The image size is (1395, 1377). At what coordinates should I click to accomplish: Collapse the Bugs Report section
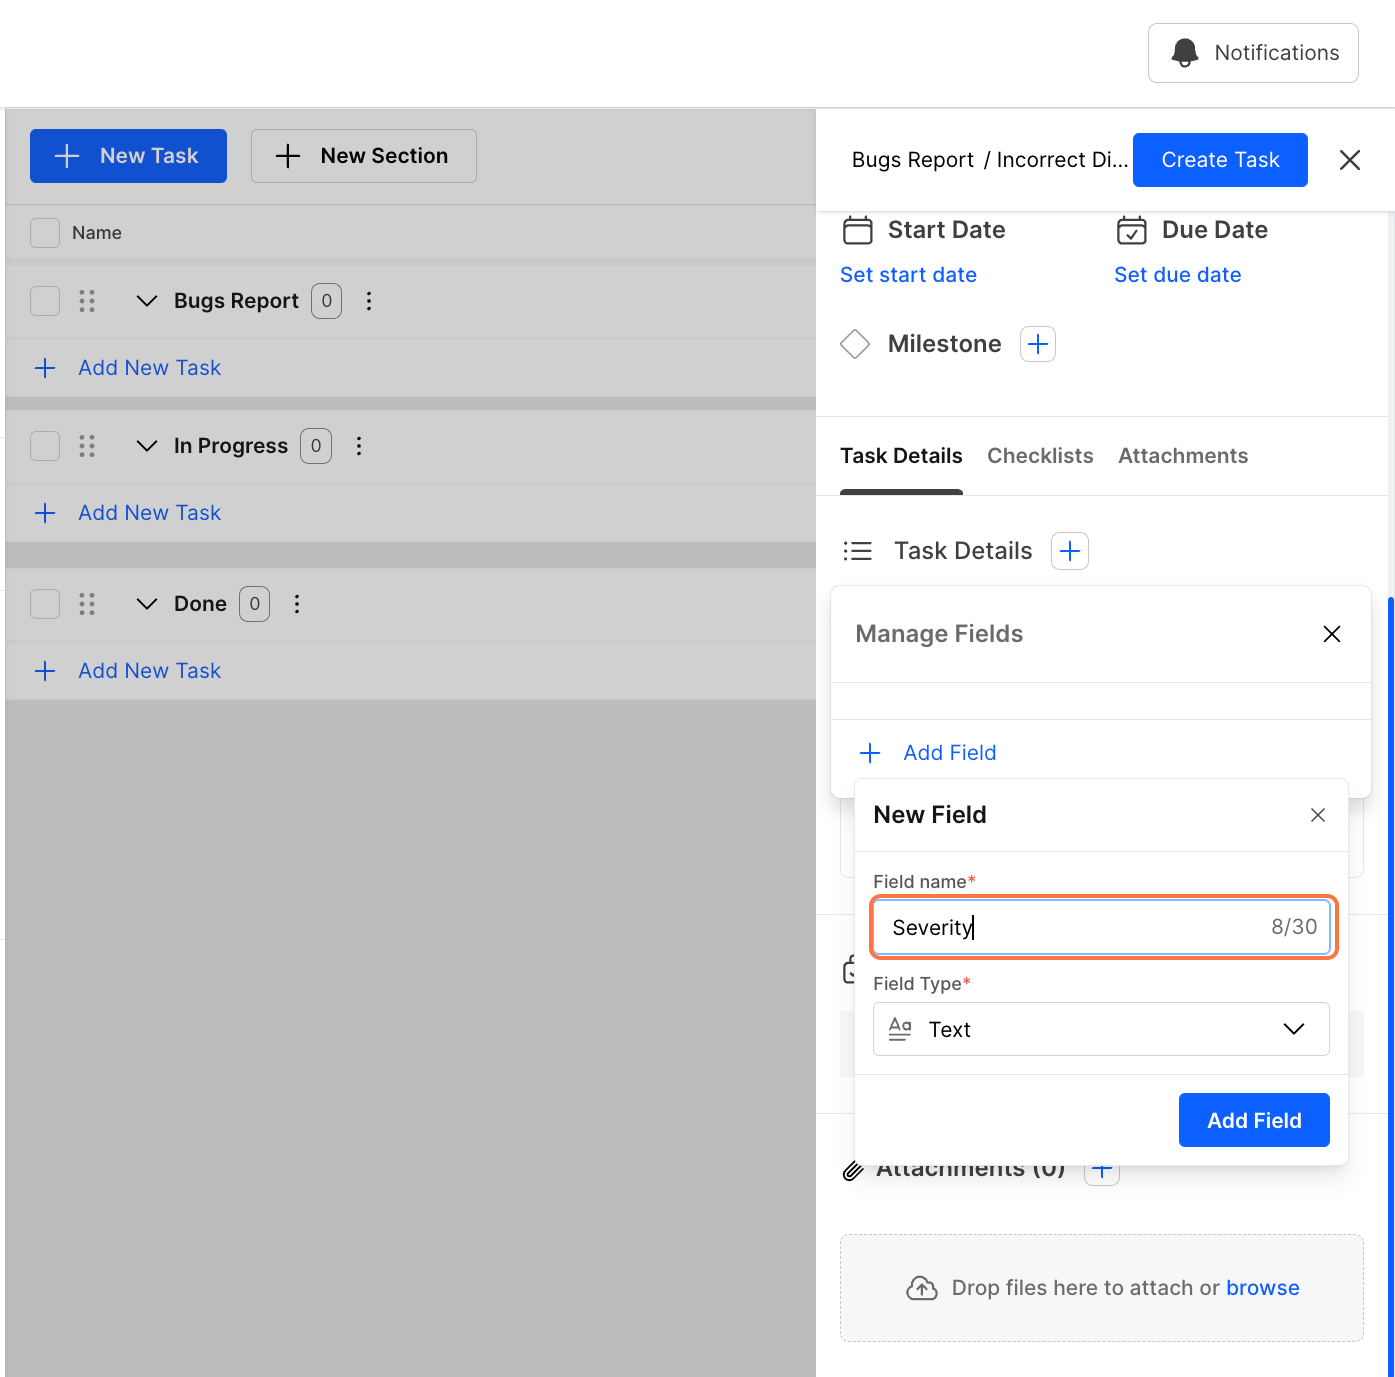point(147,301)
